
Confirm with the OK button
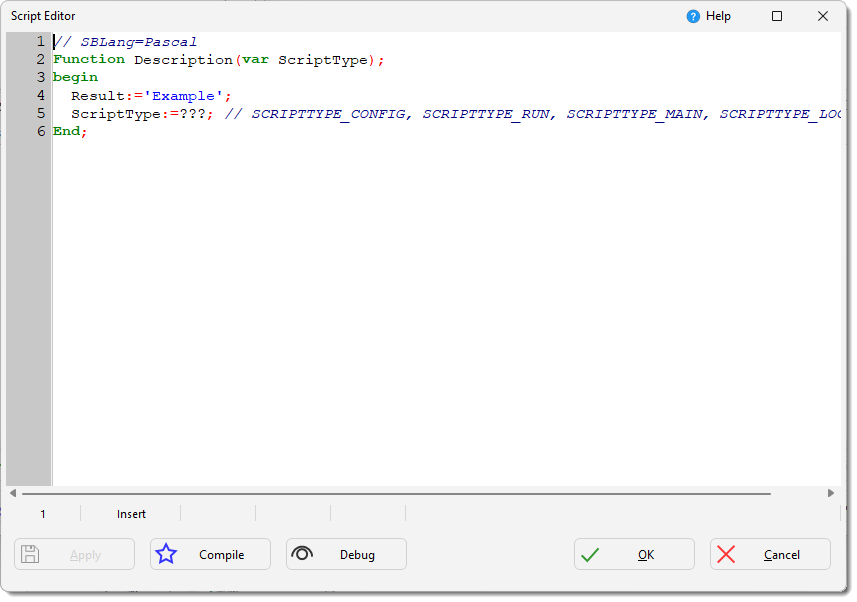(x=634, y=554)
